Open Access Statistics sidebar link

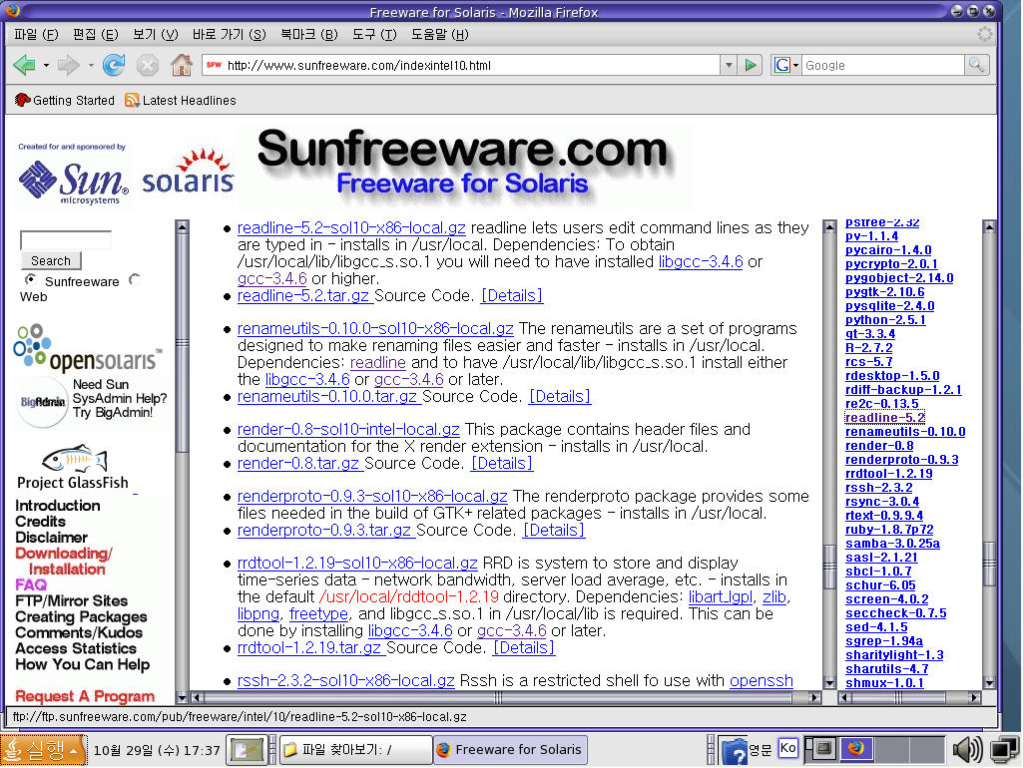point(76,648)
